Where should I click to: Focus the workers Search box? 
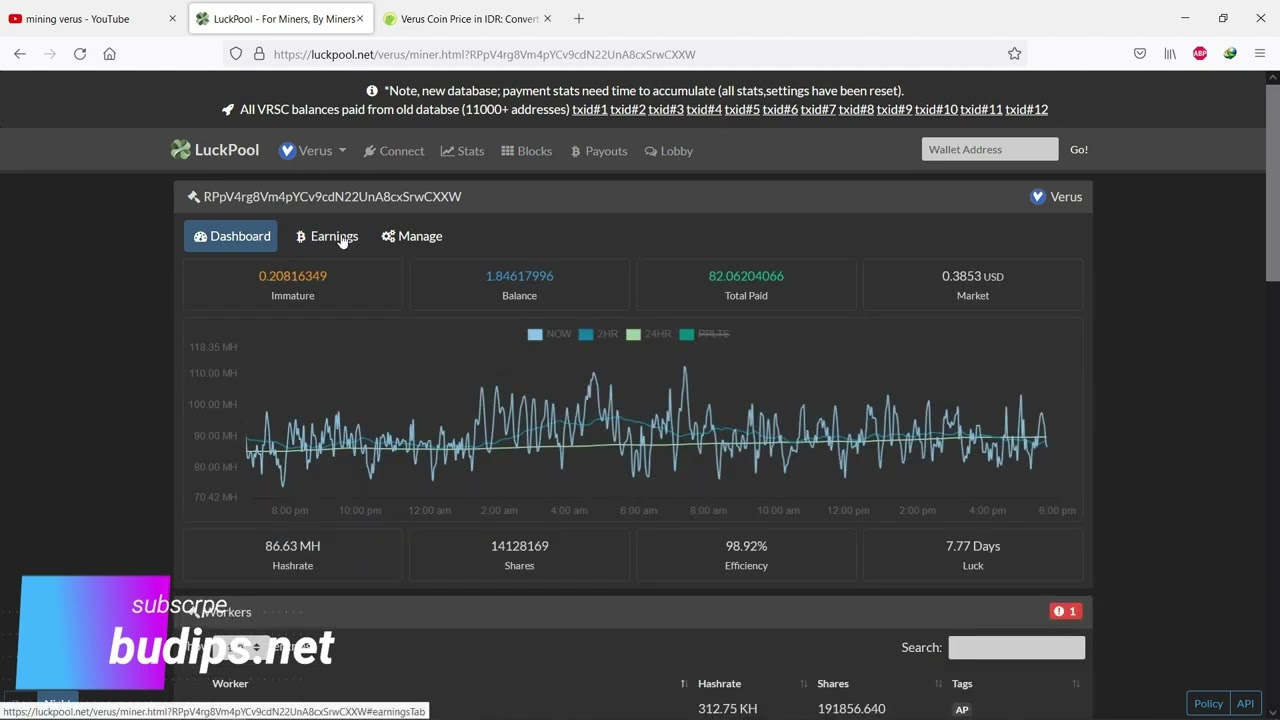[x=1016, y=647]
